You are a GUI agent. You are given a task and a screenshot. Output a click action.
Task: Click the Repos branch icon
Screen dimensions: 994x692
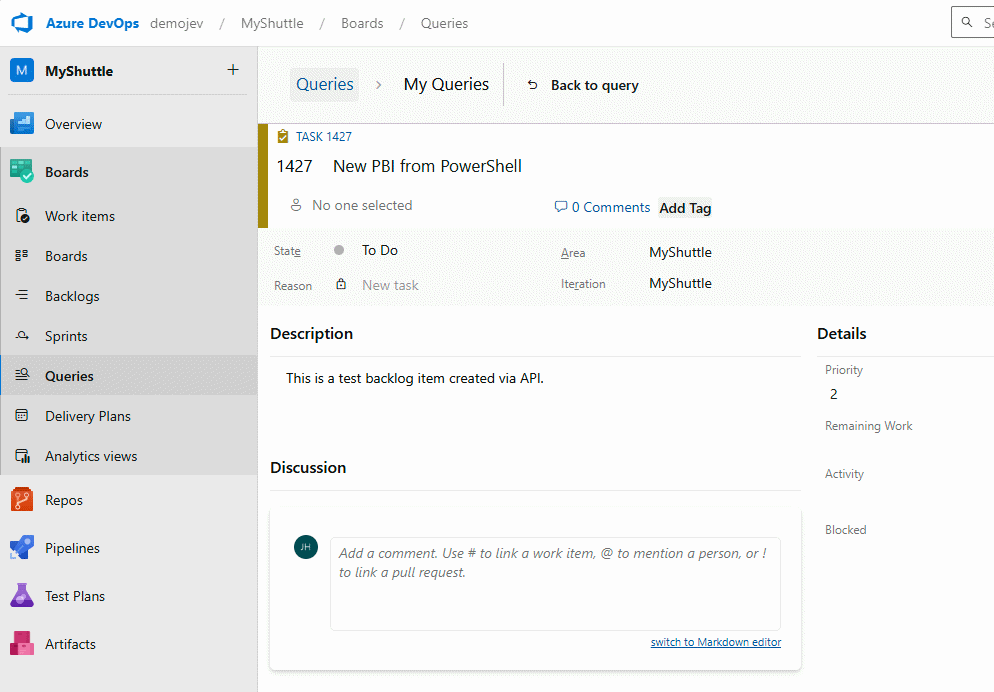22,499
